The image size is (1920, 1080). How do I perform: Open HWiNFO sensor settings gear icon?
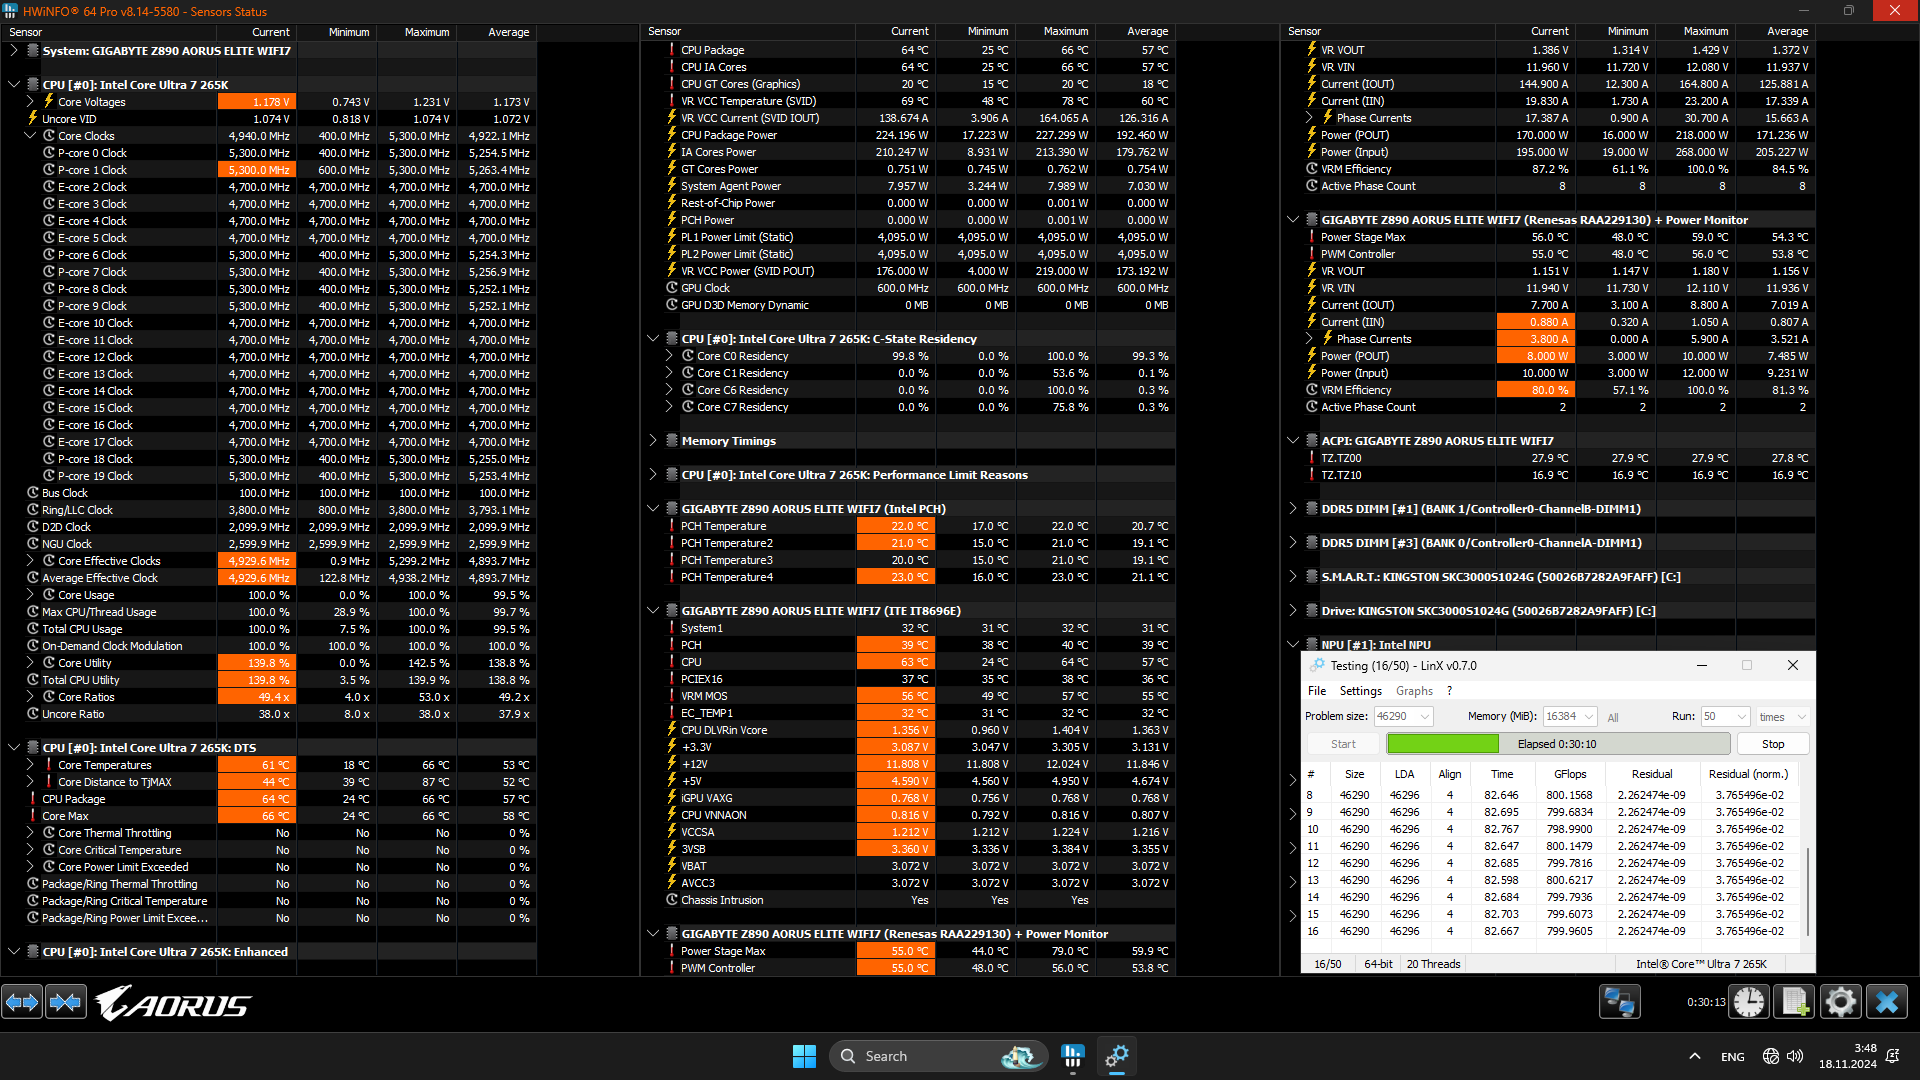1840,1001
